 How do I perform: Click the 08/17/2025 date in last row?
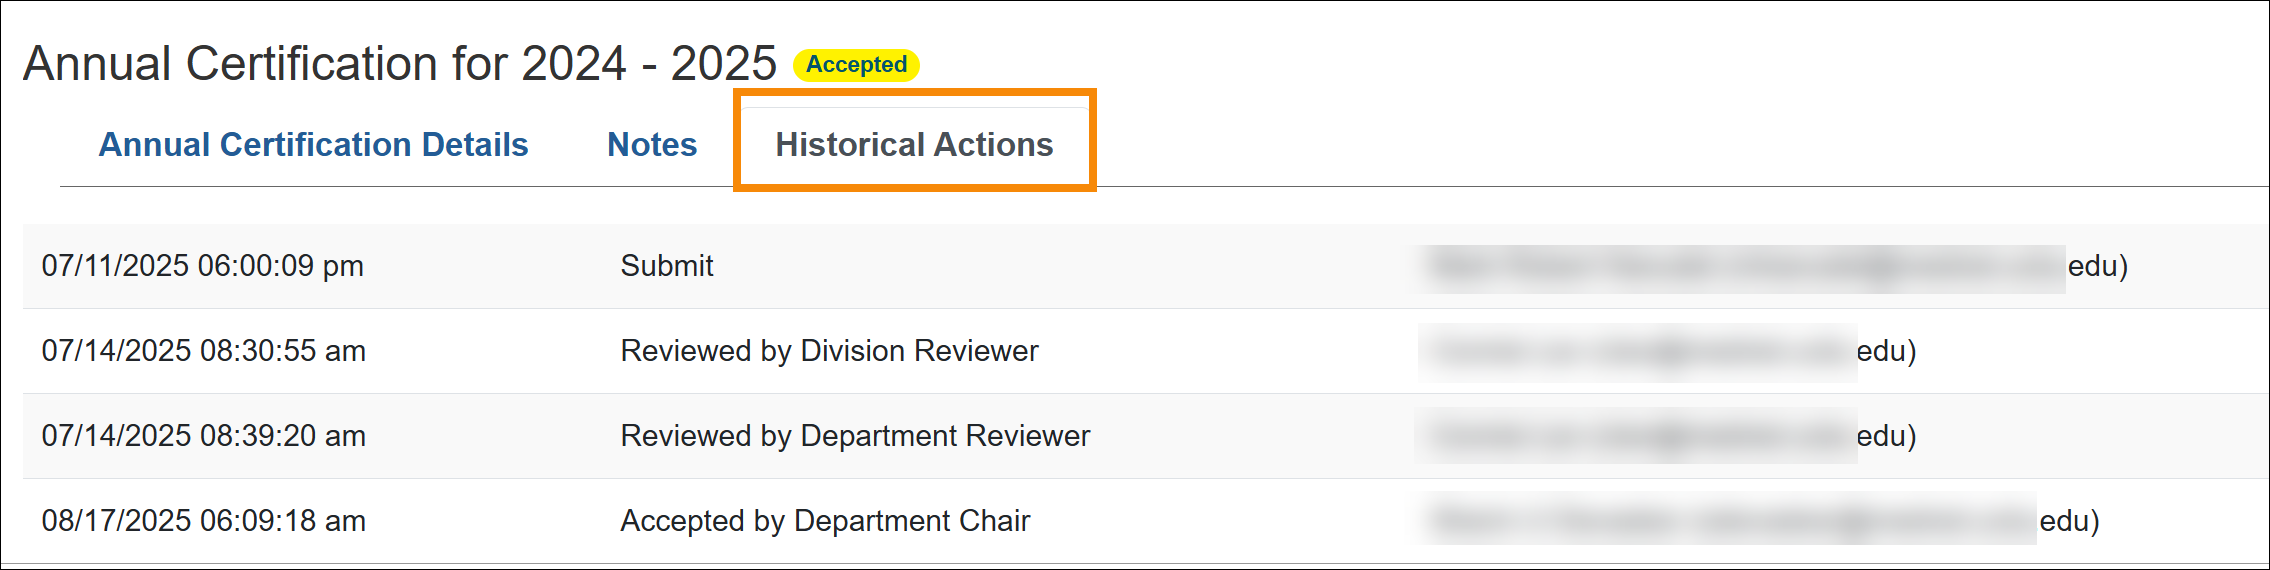[116, 521]
